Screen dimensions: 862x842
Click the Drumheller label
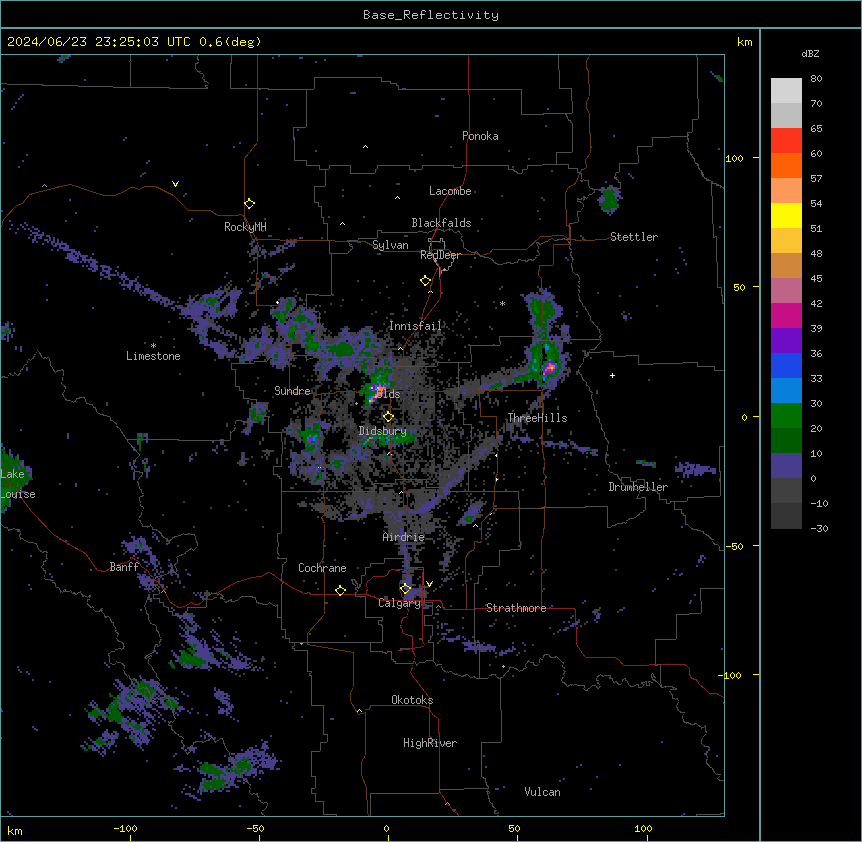(x=638, y=487)
